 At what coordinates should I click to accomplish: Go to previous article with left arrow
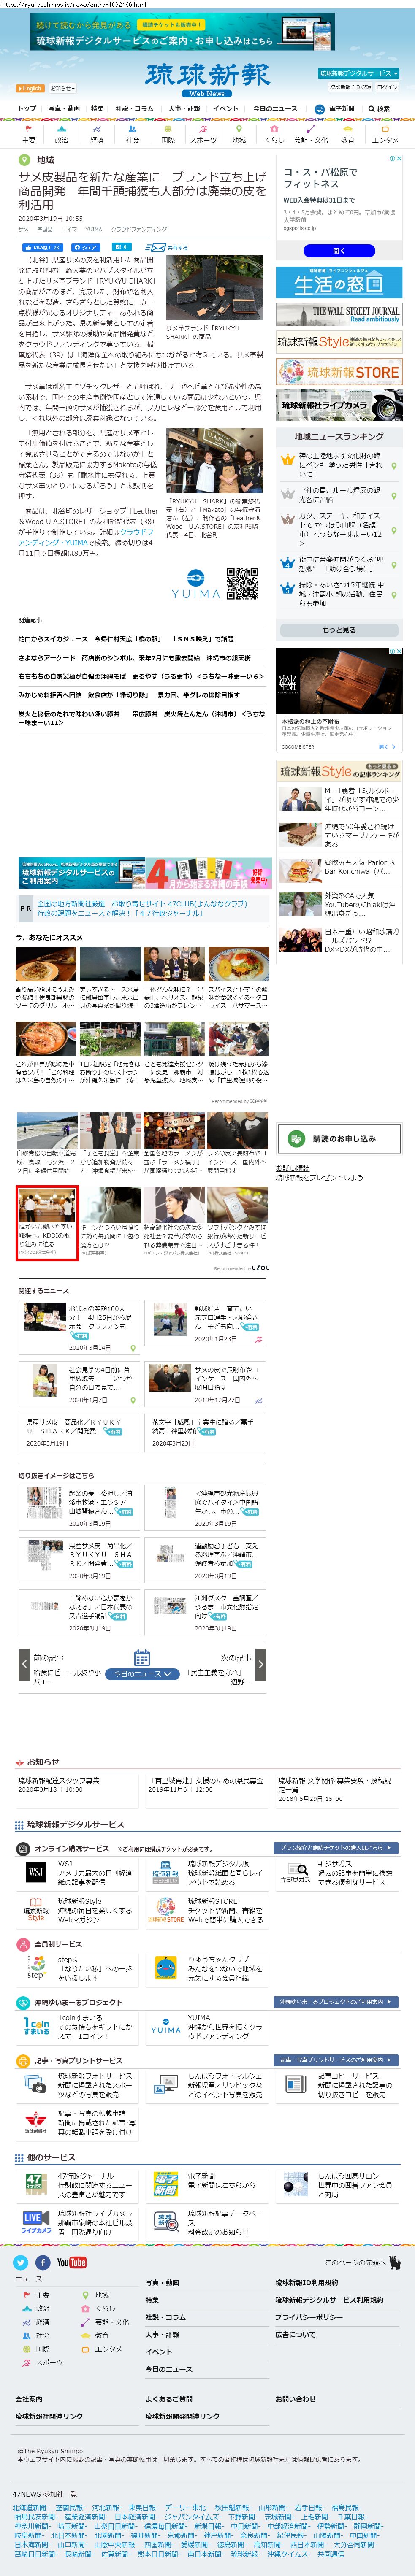tap(24, 1664)
